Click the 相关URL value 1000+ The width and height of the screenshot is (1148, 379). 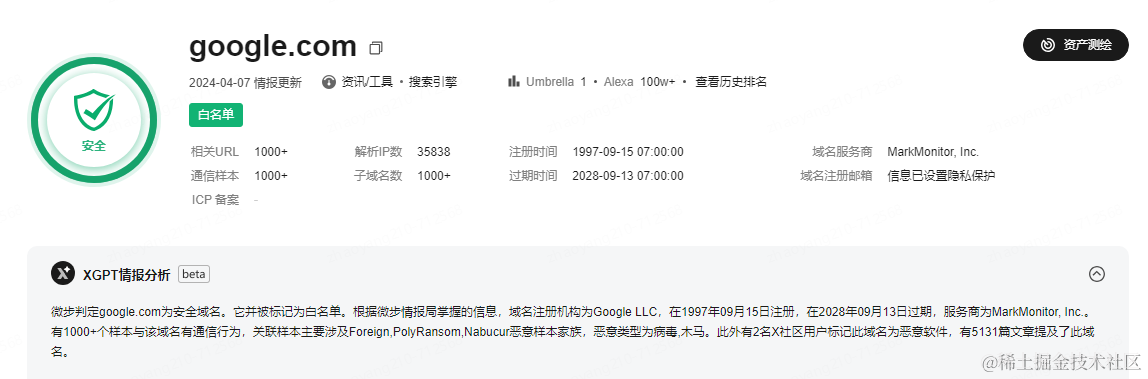click(x=271, y=152)
